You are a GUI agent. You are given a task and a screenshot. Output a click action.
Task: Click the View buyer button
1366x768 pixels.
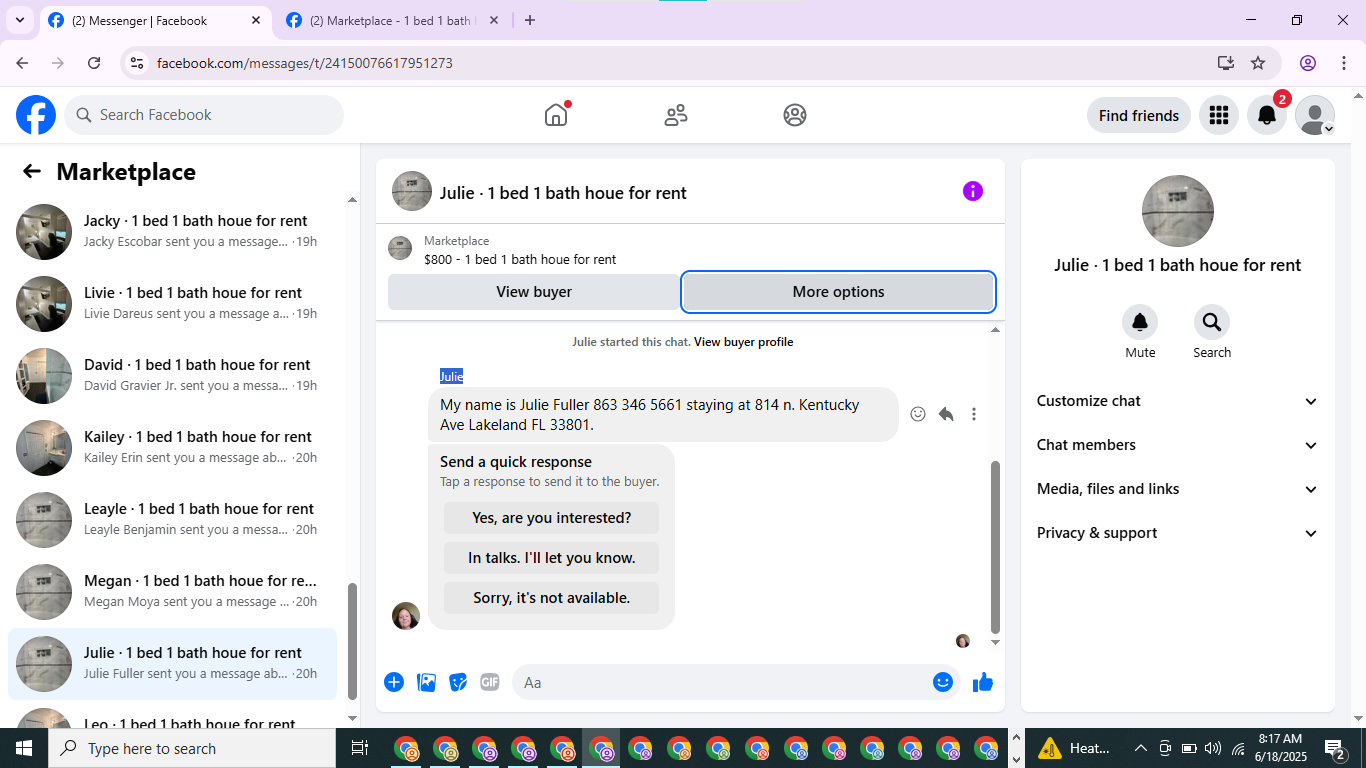point(534,292)
